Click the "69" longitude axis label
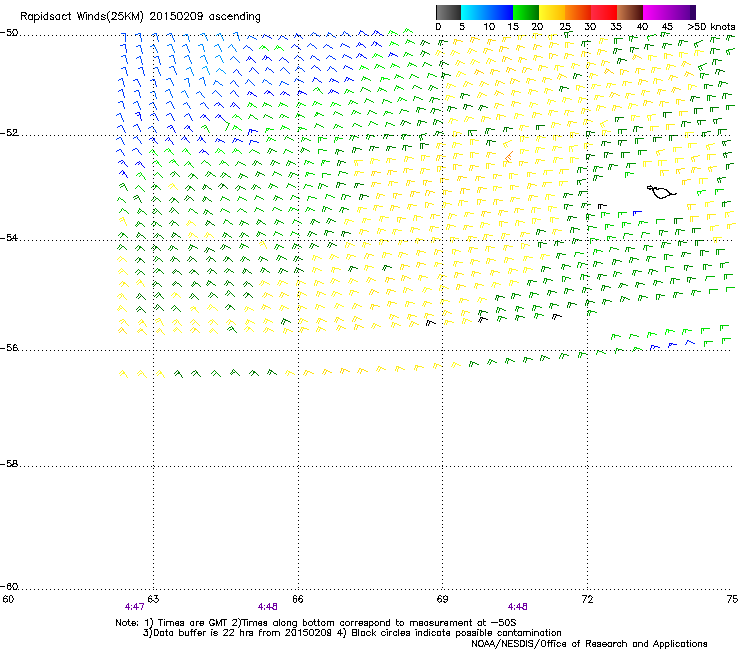 [442, 599]
